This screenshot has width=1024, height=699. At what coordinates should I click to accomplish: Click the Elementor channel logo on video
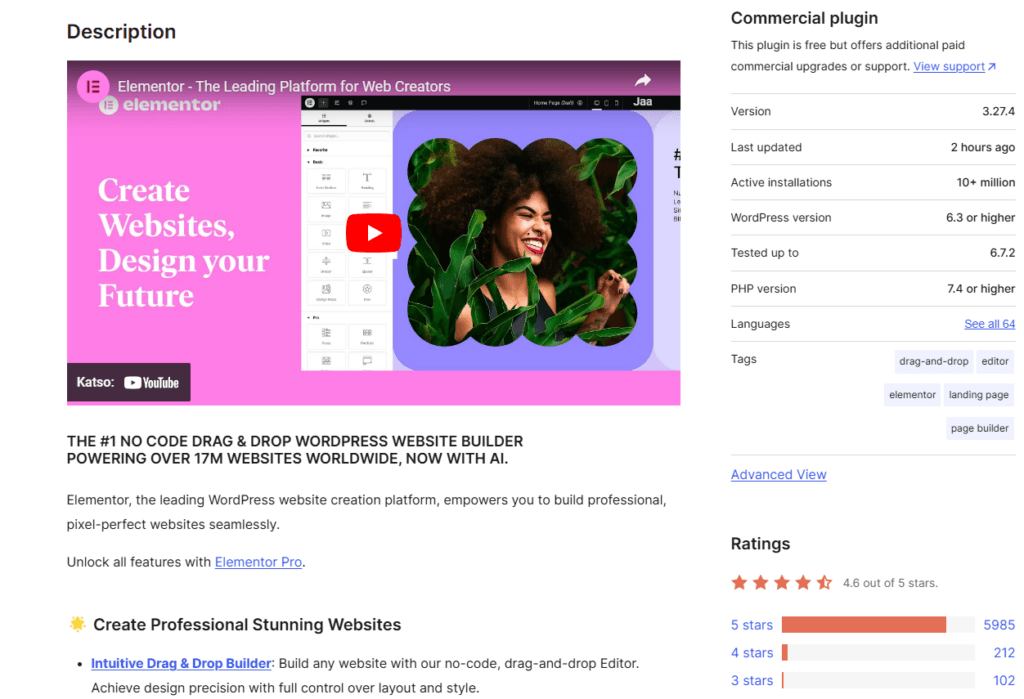click(93, 86)
